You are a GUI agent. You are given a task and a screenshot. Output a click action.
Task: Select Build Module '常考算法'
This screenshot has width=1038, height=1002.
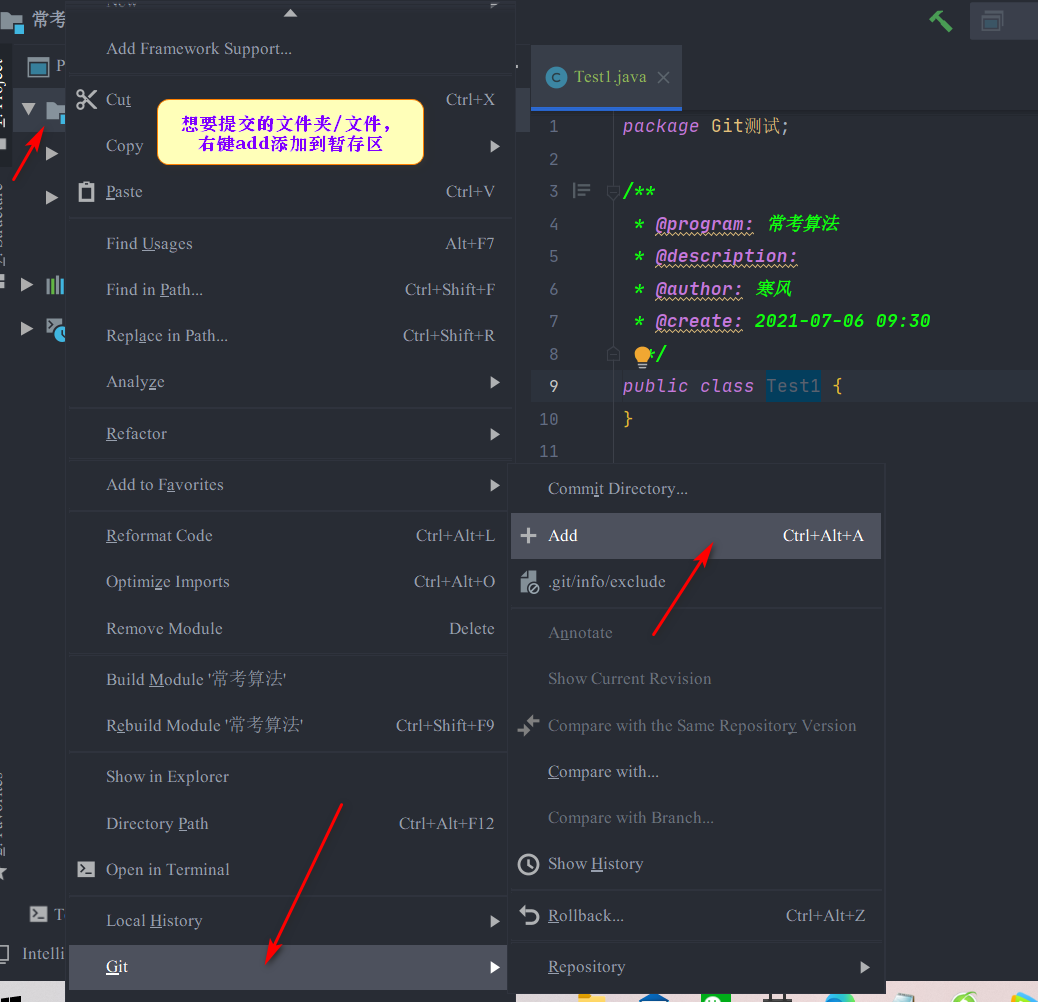point(288,679)
